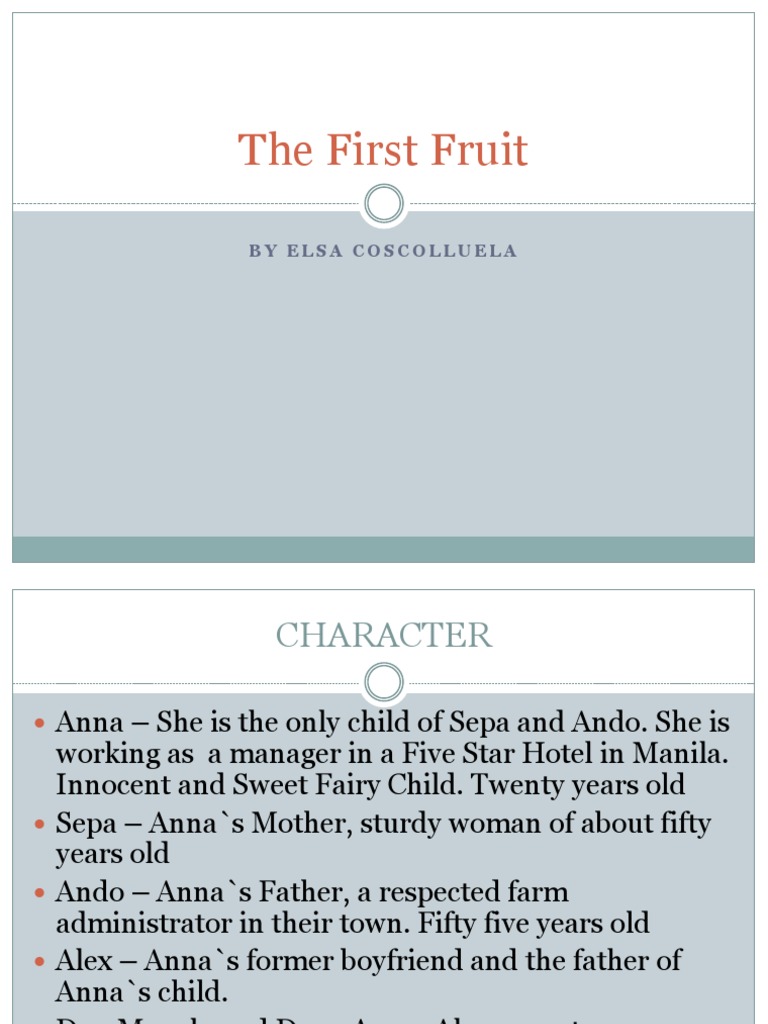Click the orange bullet beside Sepa
This screenshot has height=1024, width=768.
[x=40, y=825]
